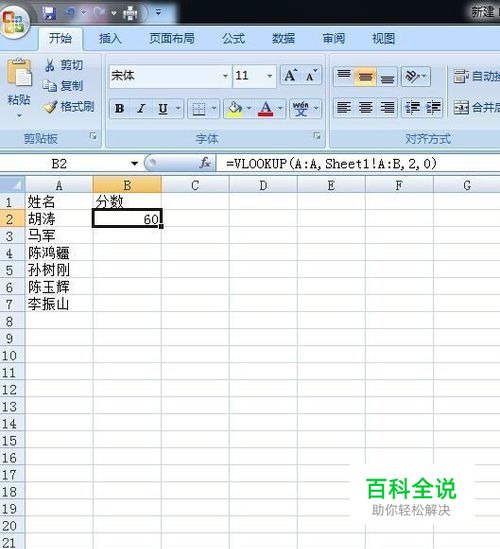Apply yellow fill color bucket
Image resolution: width=500 pixels, height=549 pixels.
tap(235, 109)
